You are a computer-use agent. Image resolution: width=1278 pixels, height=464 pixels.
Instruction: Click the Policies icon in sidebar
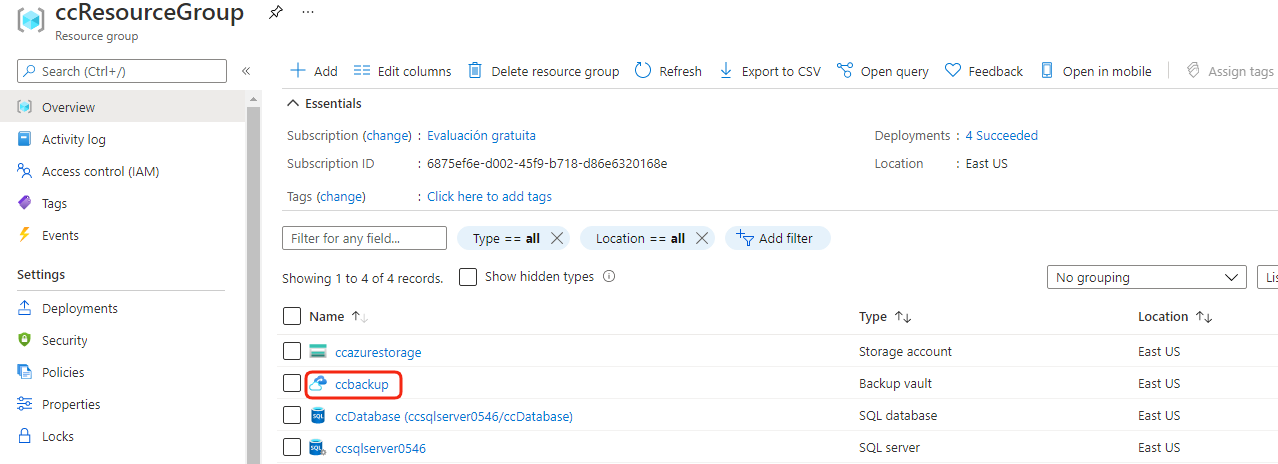[25, 372]
